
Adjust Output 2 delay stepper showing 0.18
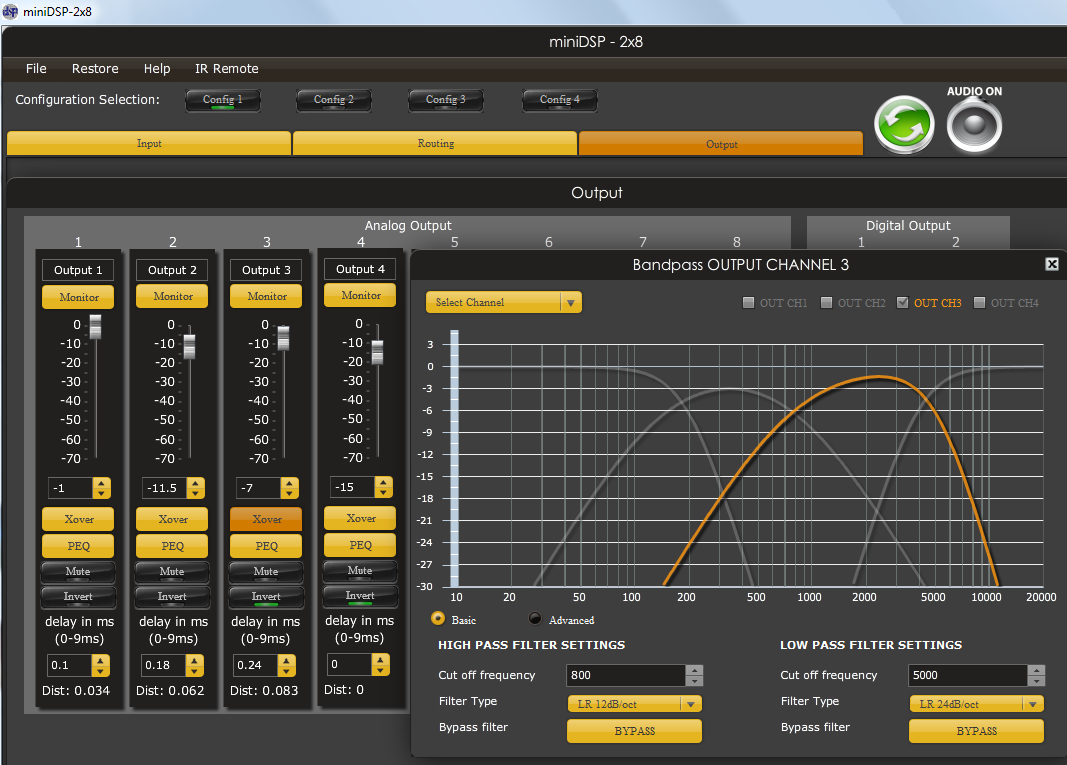(x=194, y=666)
